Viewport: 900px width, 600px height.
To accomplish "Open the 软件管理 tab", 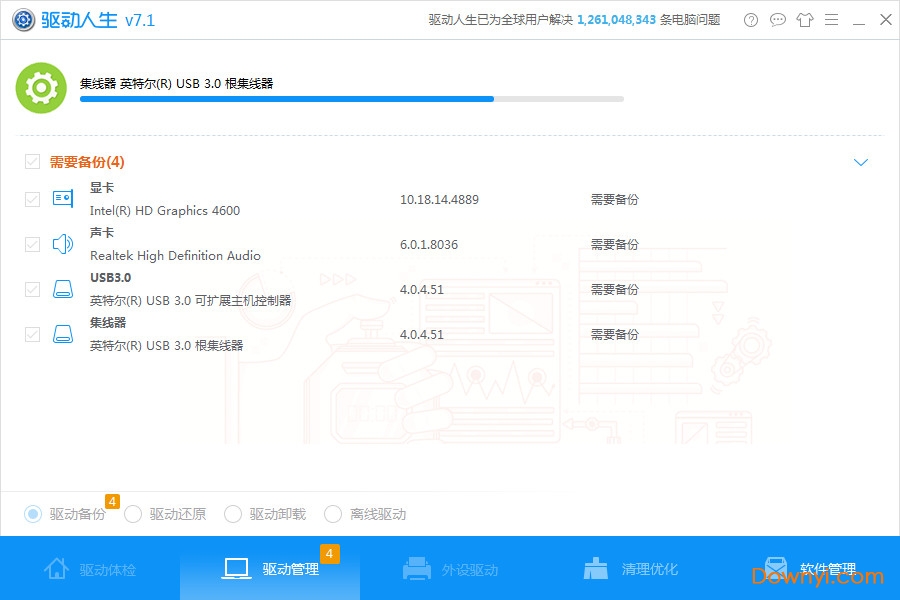I will pos(810,569).
